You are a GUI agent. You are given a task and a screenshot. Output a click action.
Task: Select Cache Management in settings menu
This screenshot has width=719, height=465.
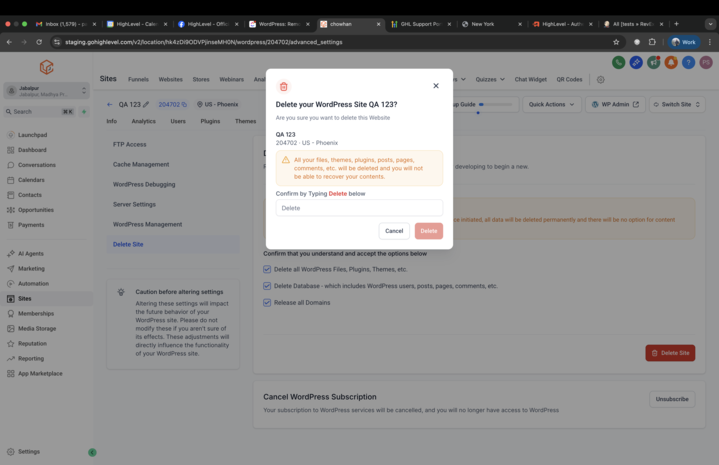click(141, 164)
